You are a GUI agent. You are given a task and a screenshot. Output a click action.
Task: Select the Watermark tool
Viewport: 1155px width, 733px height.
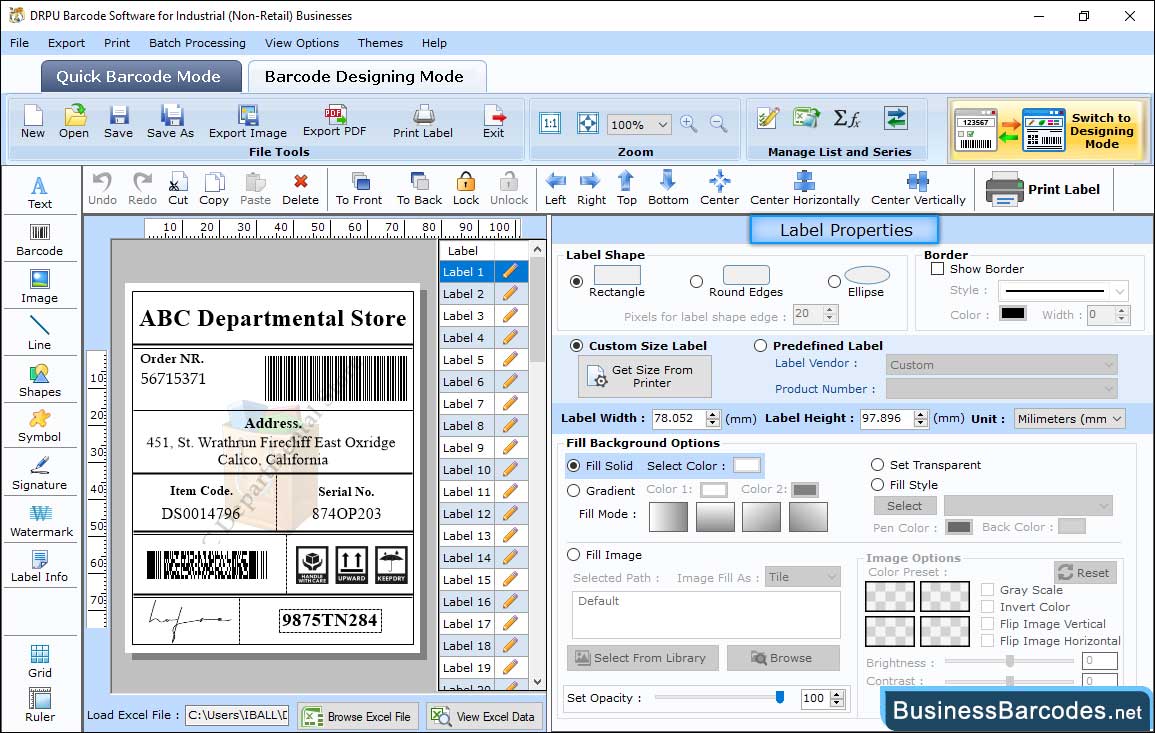pyautogui.click(x=41, y=521)
